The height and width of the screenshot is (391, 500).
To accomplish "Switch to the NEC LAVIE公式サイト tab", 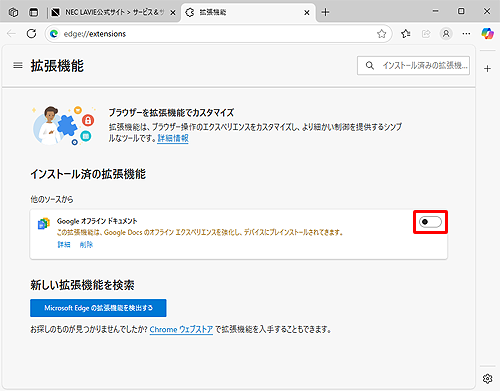I will (x=113, y=13).
